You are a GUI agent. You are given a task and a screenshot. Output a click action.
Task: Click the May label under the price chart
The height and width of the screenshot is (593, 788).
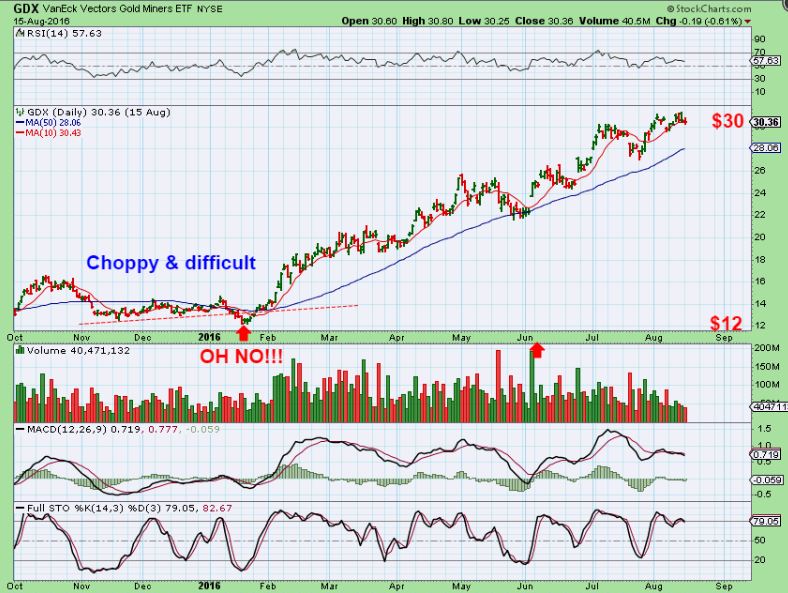pos(461,337)
